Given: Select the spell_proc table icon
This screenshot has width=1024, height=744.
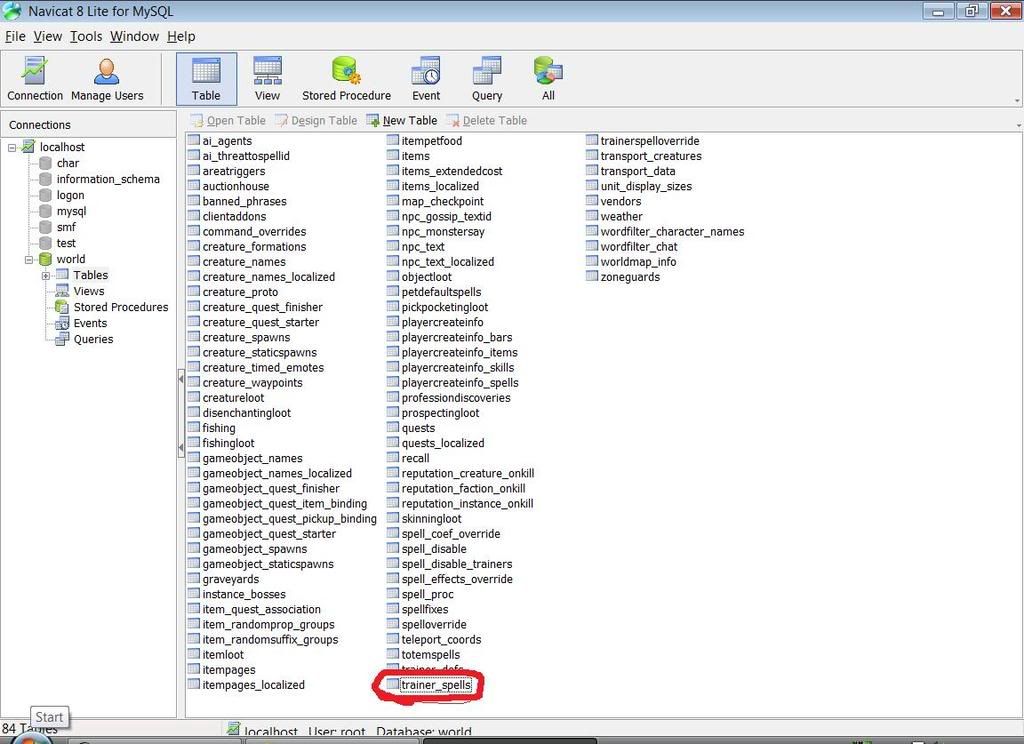Looking at the screenshot, I should pyautogui.click(x=392, y=593).
